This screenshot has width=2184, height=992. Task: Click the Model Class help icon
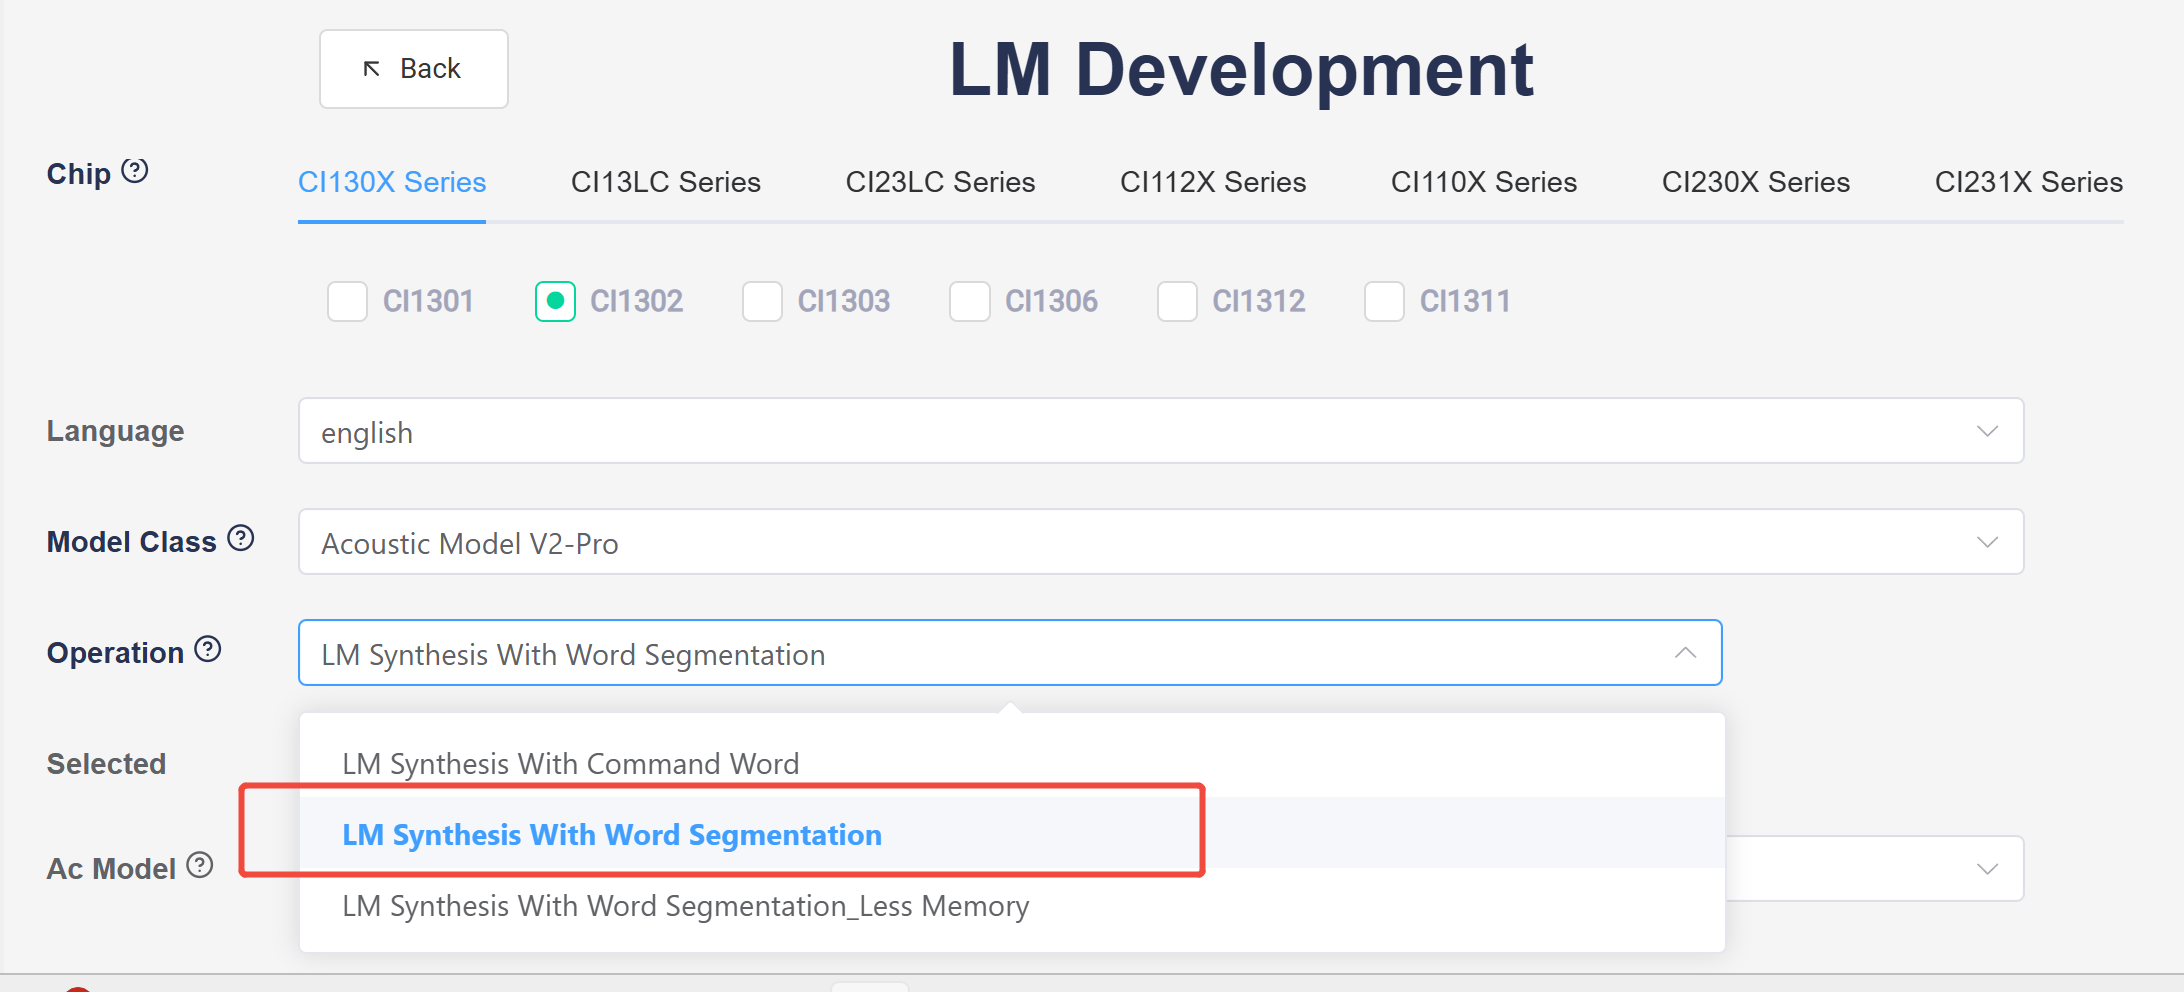[x=241, y=539]
